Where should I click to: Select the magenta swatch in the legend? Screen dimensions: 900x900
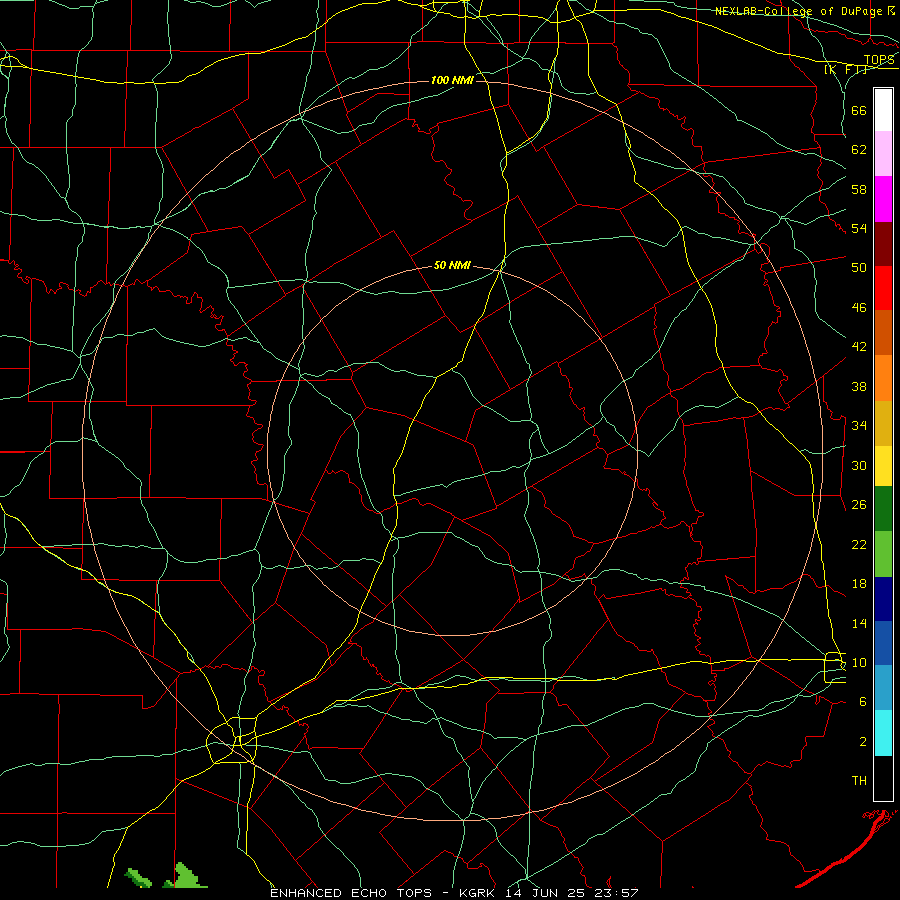click(883, 199)
